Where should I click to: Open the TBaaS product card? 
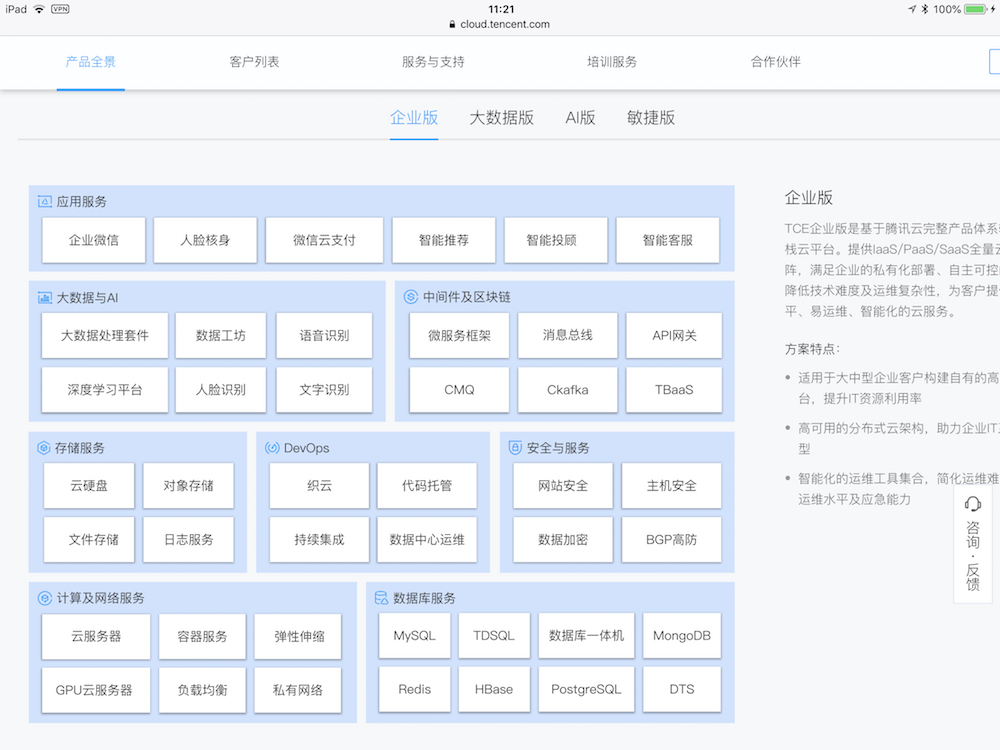674,390
